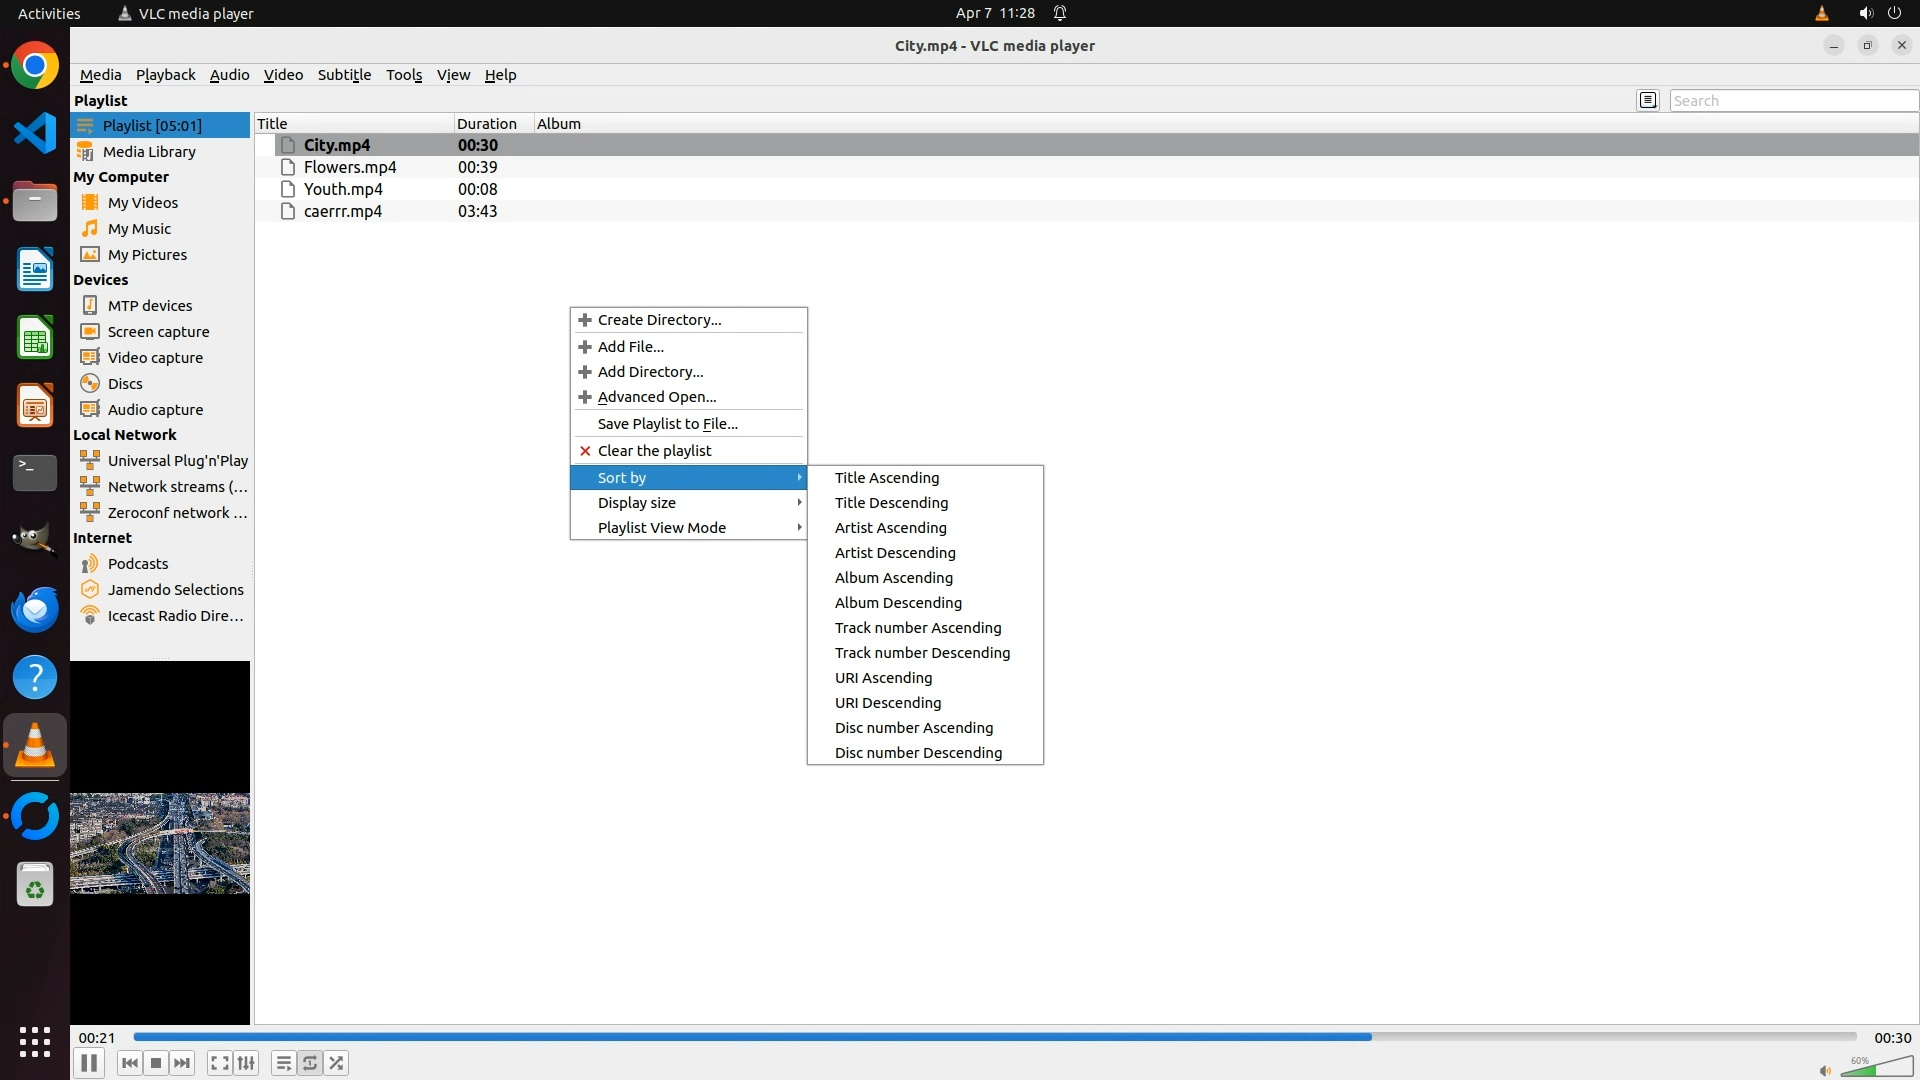The width and height of the screenshot is (1920, 1080).
Task: Open extended settings equalizer icon
Action: [x=246, y=1063]
